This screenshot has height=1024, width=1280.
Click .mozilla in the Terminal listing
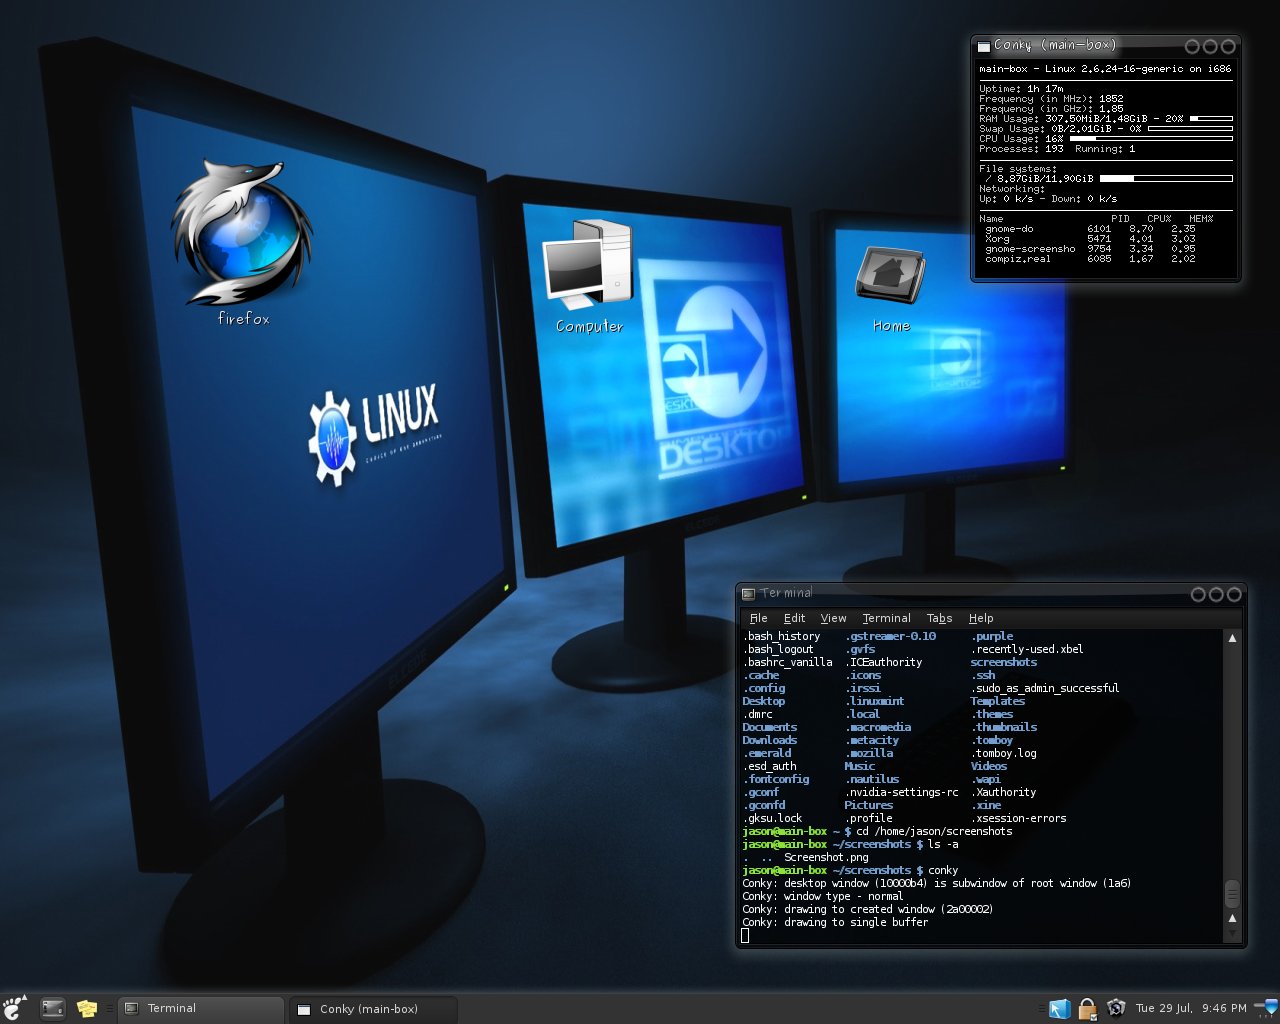(x=868, y=753)
